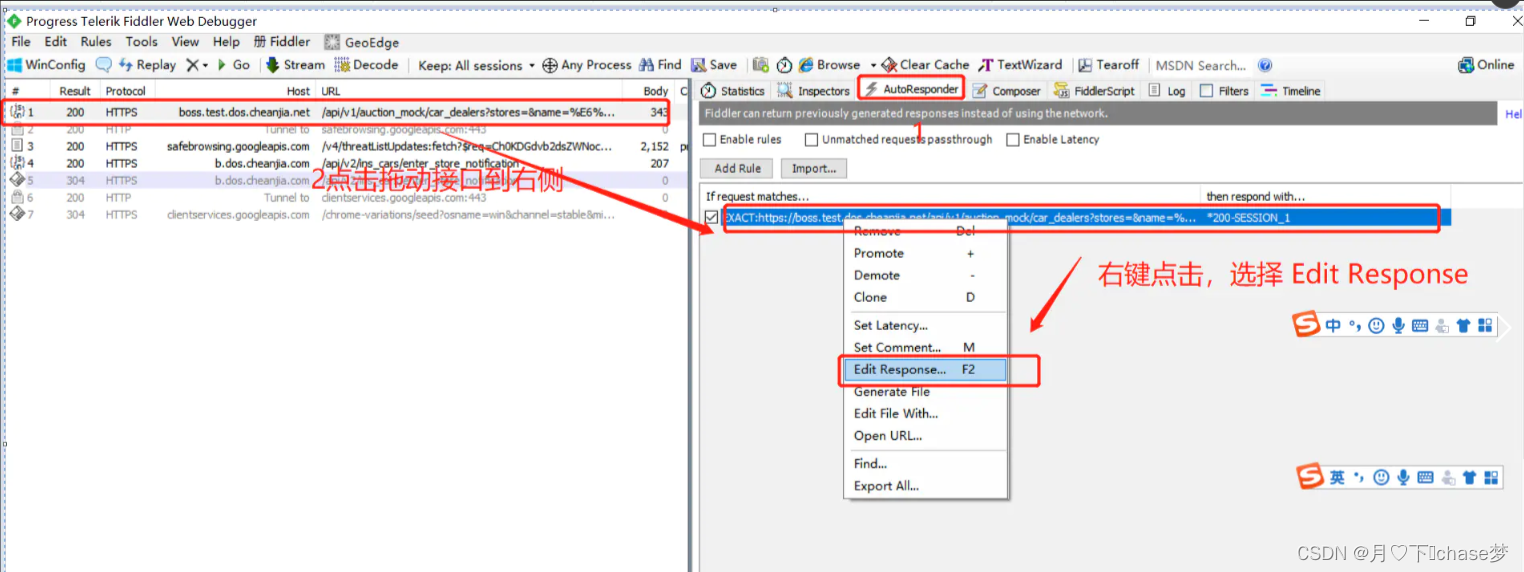Click the Import... button
This screenshot has height=572, width=1524.
point(814,168)
